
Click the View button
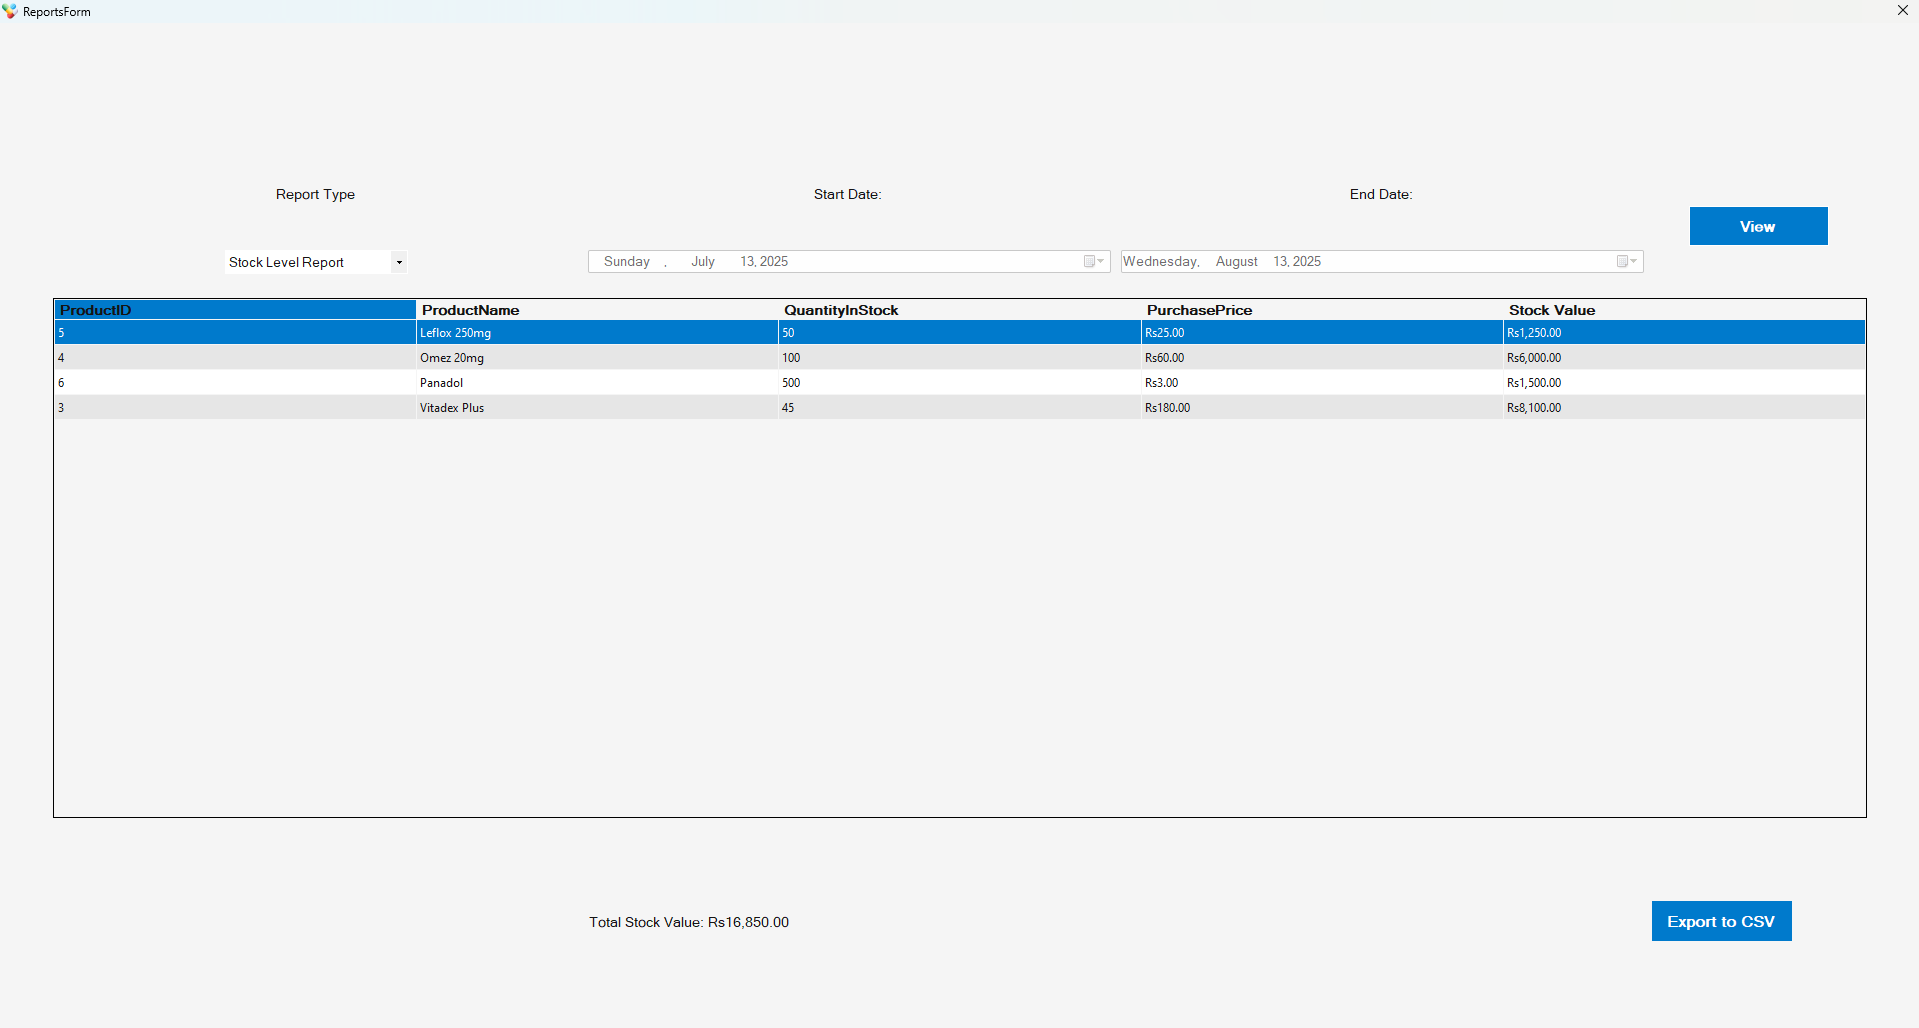[1758, 226]
